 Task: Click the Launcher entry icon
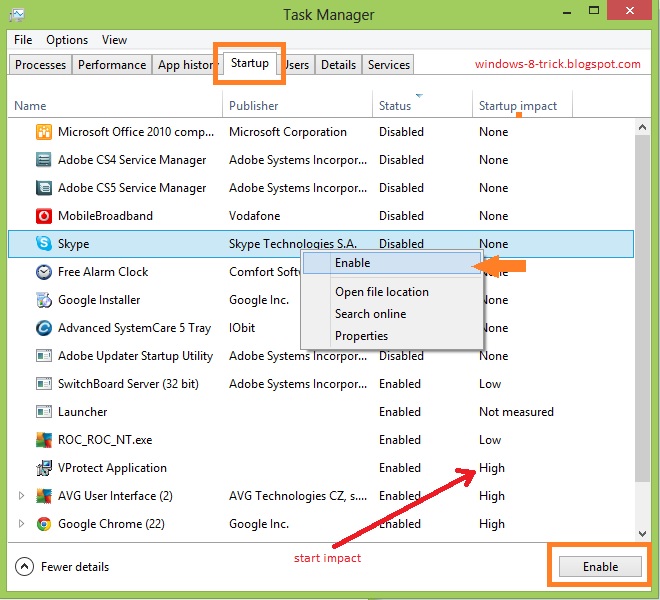44,412
